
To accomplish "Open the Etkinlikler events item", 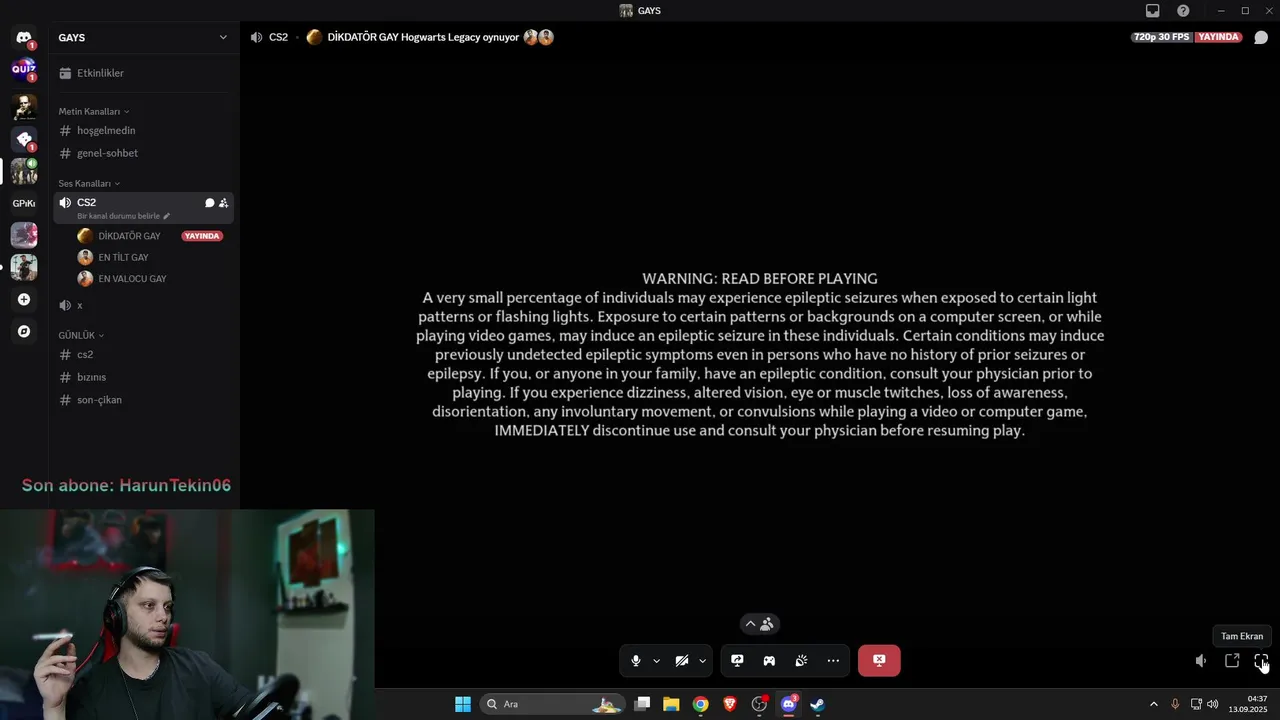I will point(143,73).
